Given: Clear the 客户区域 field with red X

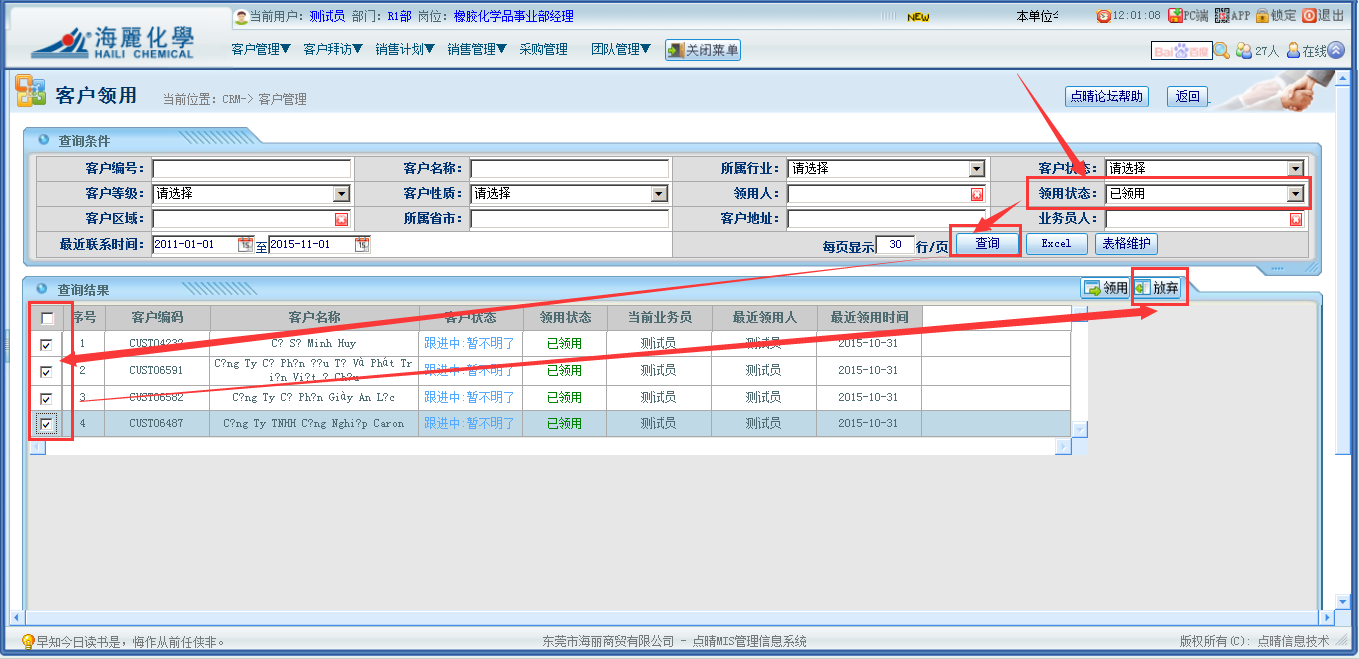Looking at the screenshot, I should (341, 219).
